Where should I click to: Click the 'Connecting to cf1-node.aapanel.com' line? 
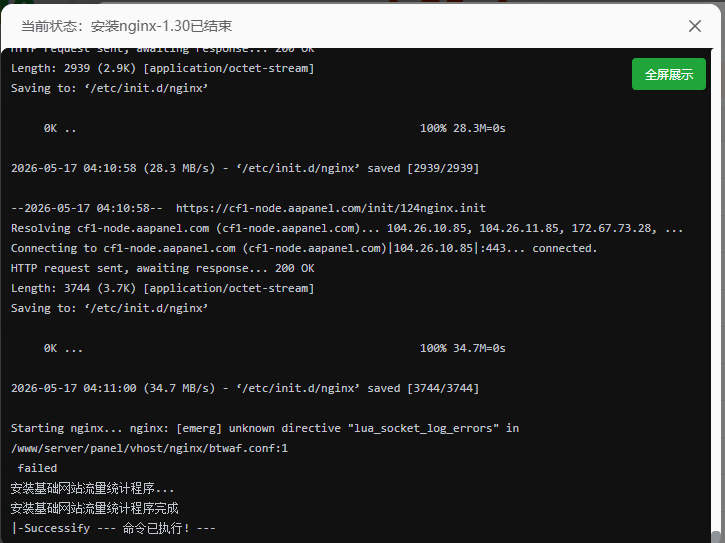304,248
